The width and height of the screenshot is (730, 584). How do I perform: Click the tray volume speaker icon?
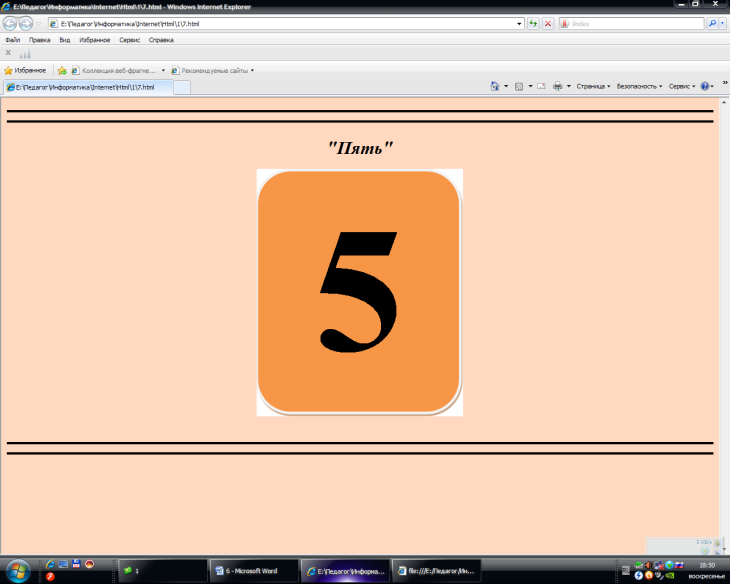[x=649, y=565]
